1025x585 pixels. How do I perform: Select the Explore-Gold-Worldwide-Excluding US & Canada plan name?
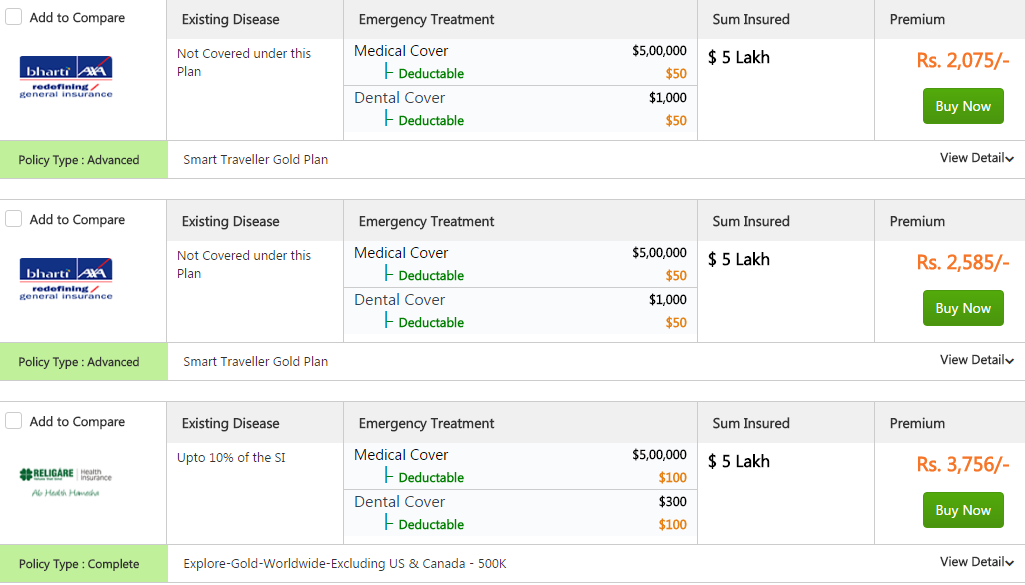click(x=344, y=563)
